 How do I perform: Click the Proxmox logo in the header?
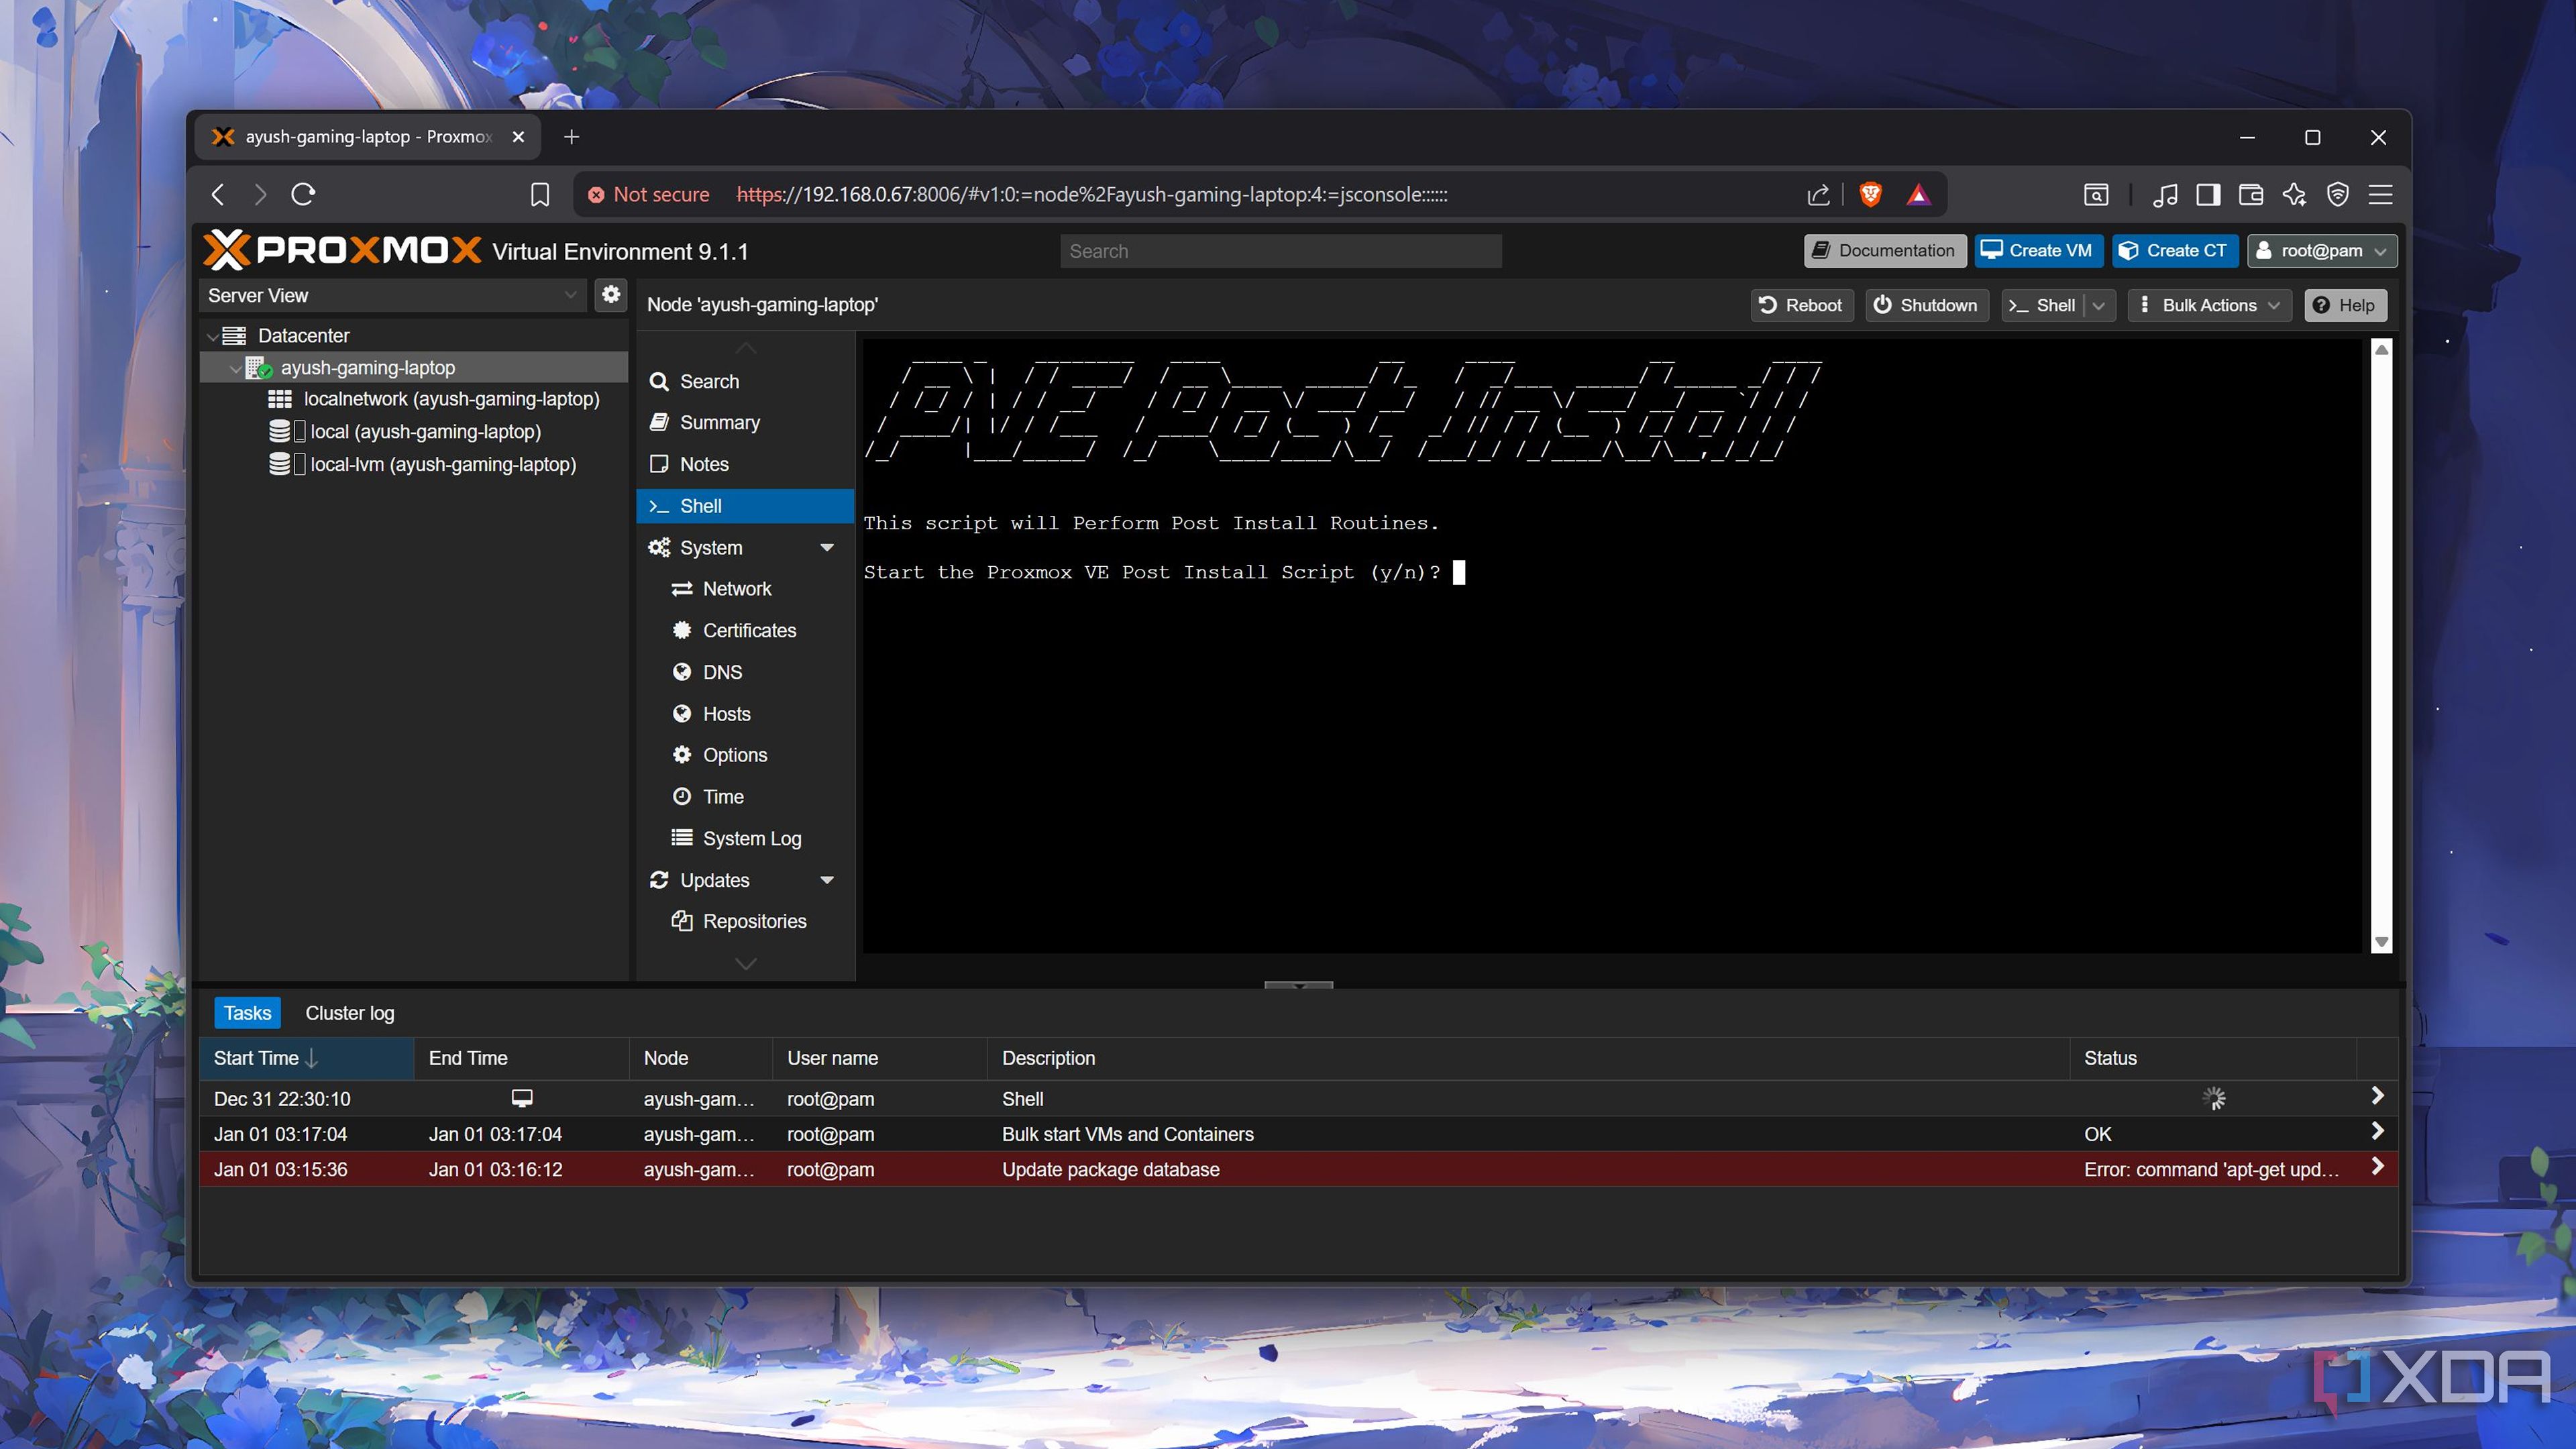point(342,250)
